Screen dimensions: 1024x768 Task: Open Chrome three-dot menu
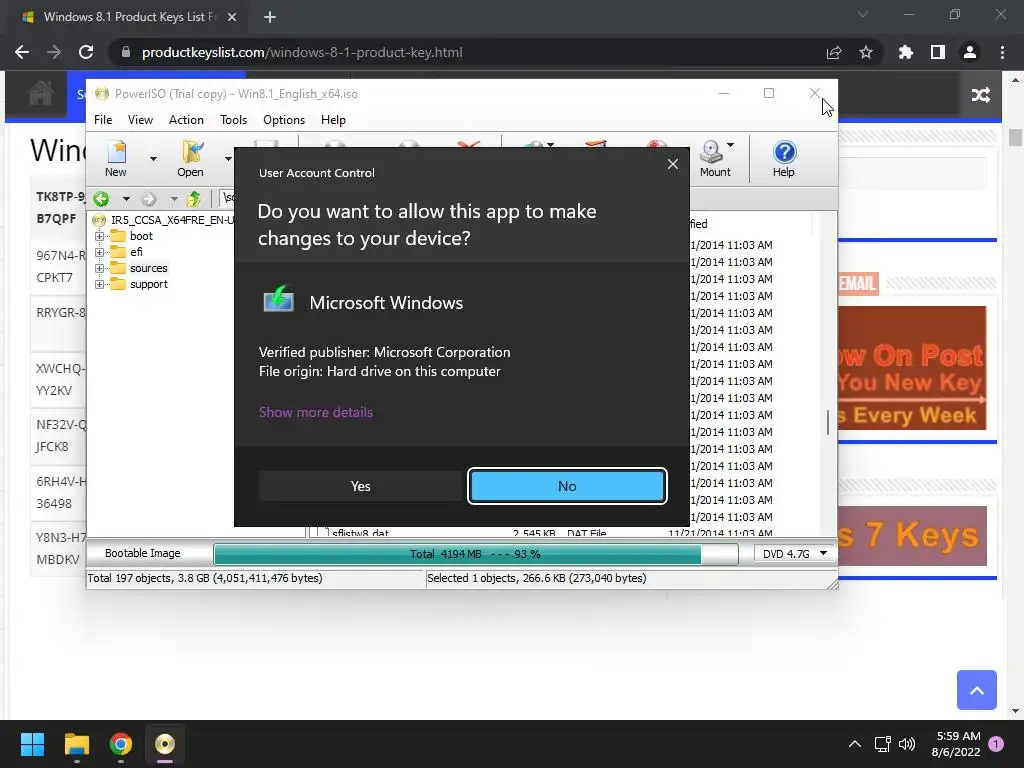point(1002,52)
